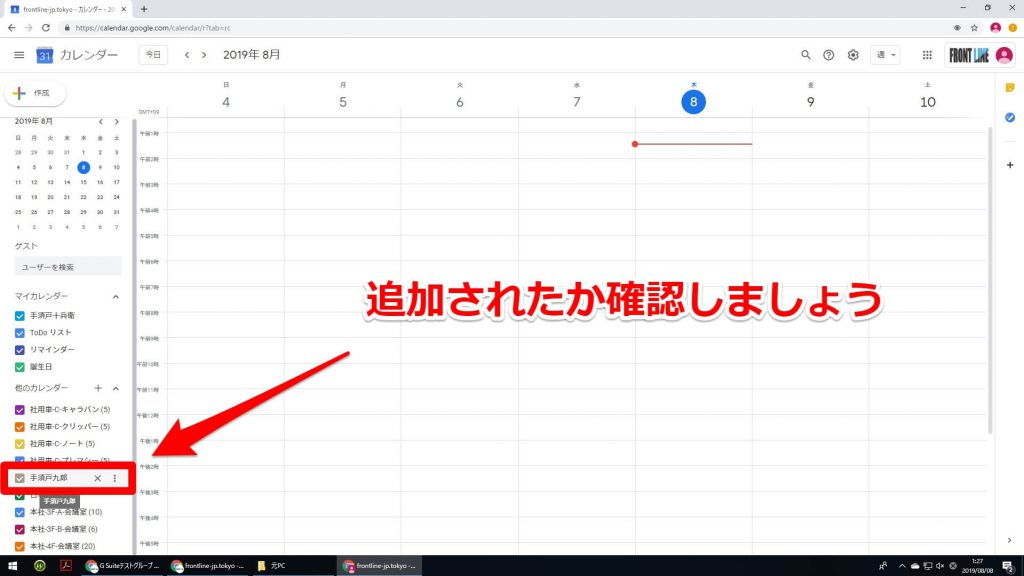Image resolution: width=1024 pixels, height=576 pixels.
Task: Open Adobe Acrobat taskbar icon
Action: [66, 566]
